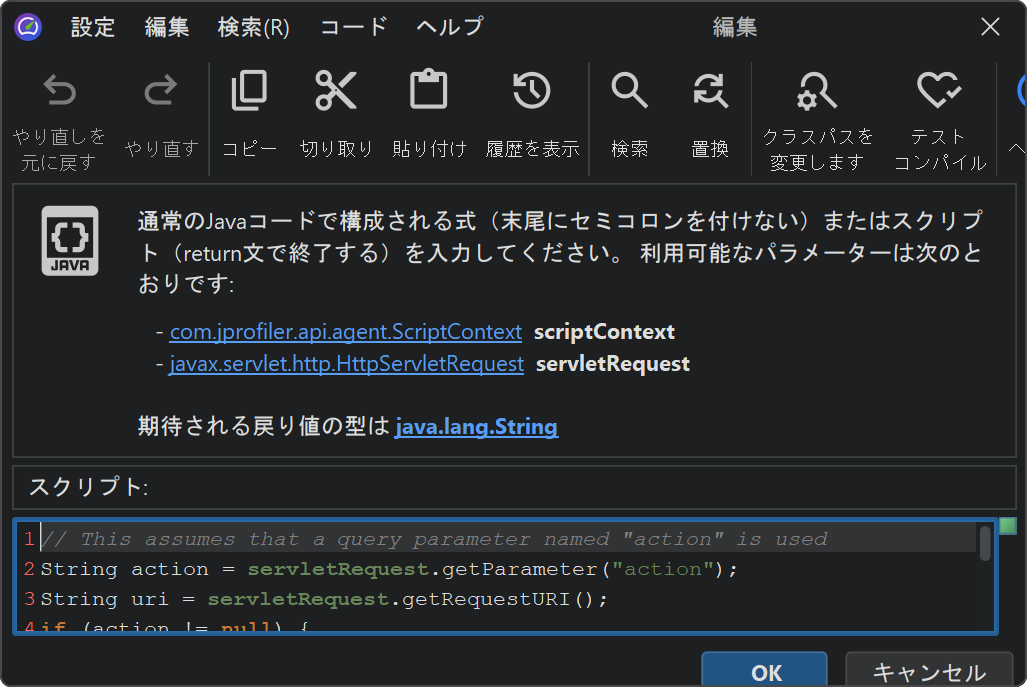Show history with 履歴を表示 icon

[532, 91]
